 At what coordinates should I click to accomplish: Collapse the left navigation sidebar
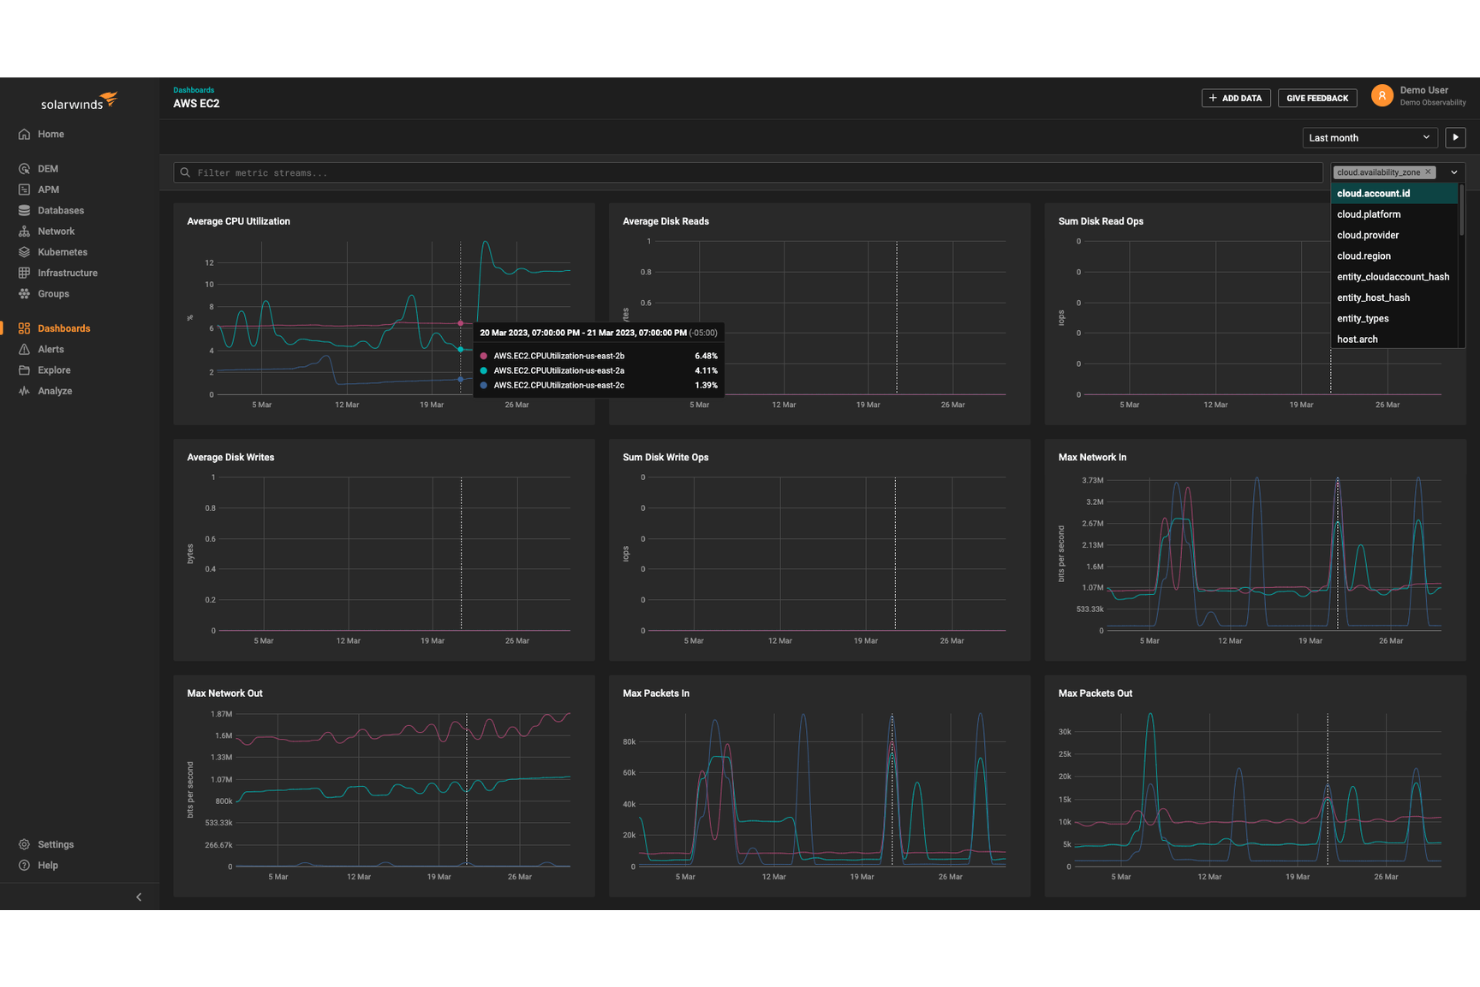[139, 897]
